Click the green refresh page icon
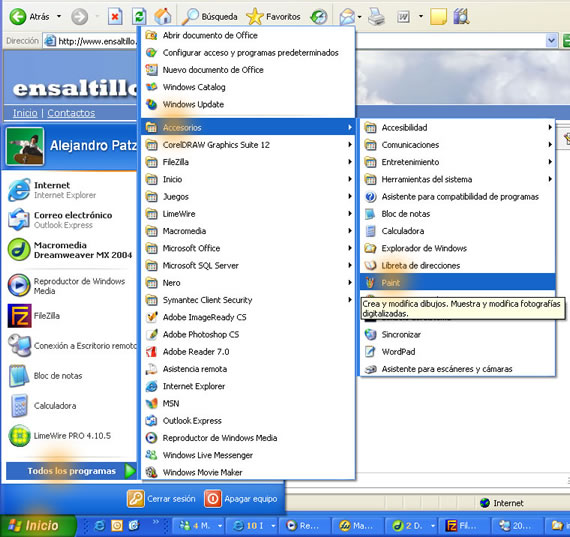The width and height of the screenshot is (570, 537). click(x=139, y=17)
